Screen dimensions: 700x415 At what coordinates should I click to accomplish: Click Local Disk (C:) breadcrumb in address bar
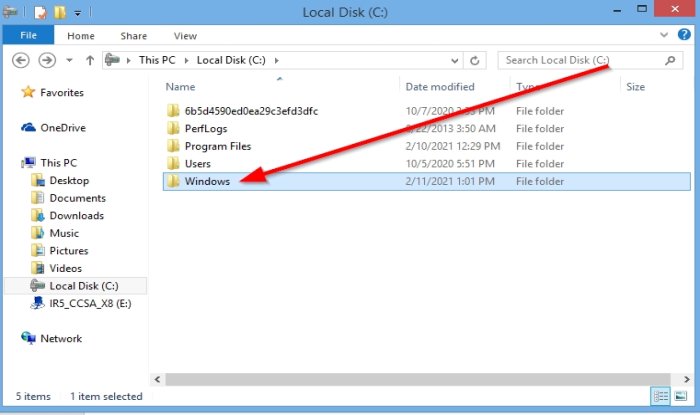(231, 60)
